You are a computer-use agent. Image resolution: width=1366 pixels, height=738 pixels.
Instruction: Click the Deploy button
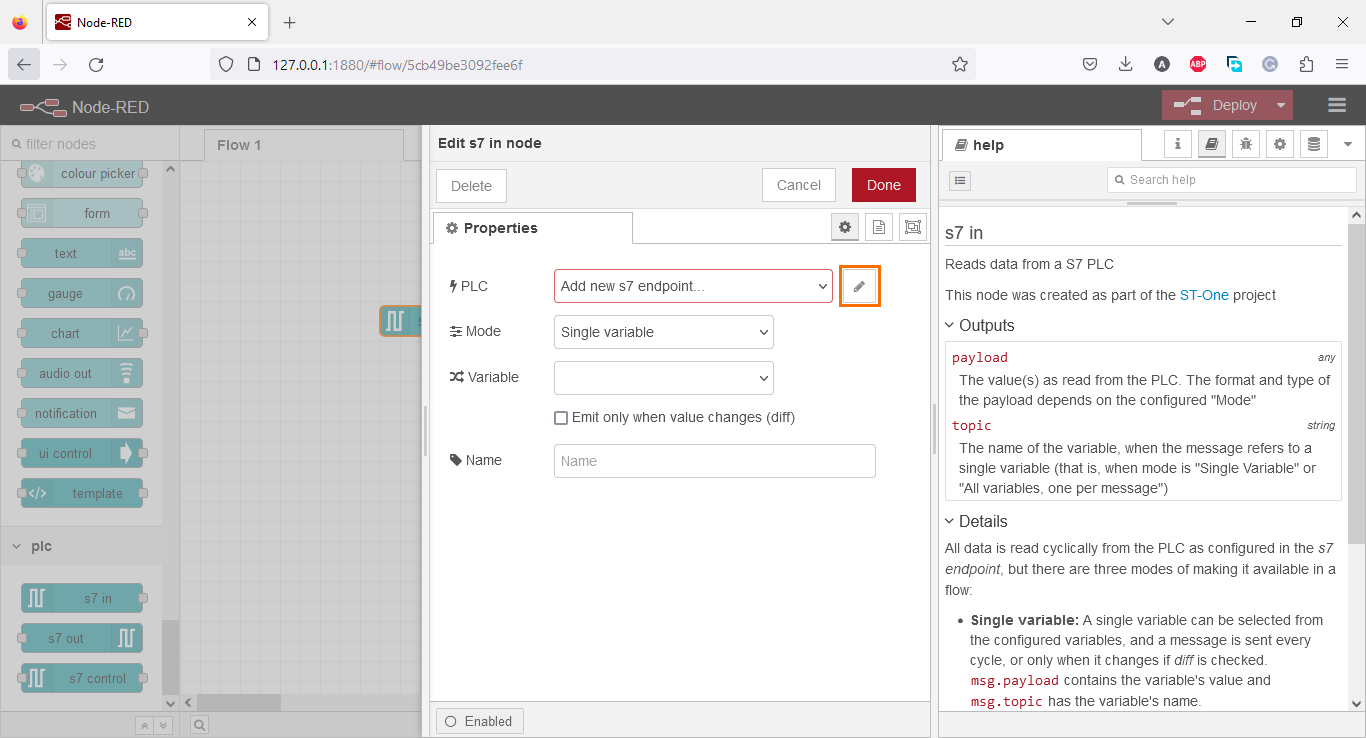(x=1216, y=105)
